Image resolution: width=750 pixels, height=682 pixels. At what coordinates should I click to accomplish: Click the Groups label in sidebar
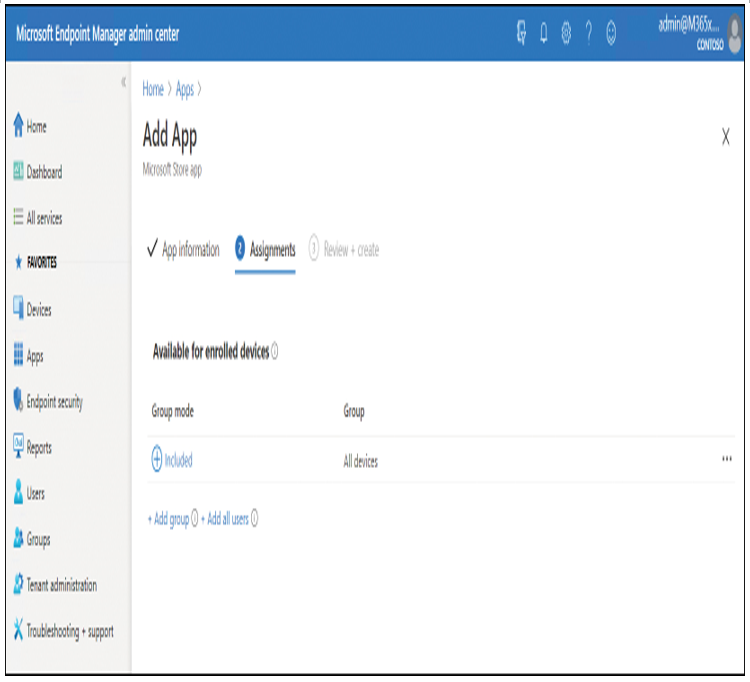pyautogui.click(x=38, y=540)
